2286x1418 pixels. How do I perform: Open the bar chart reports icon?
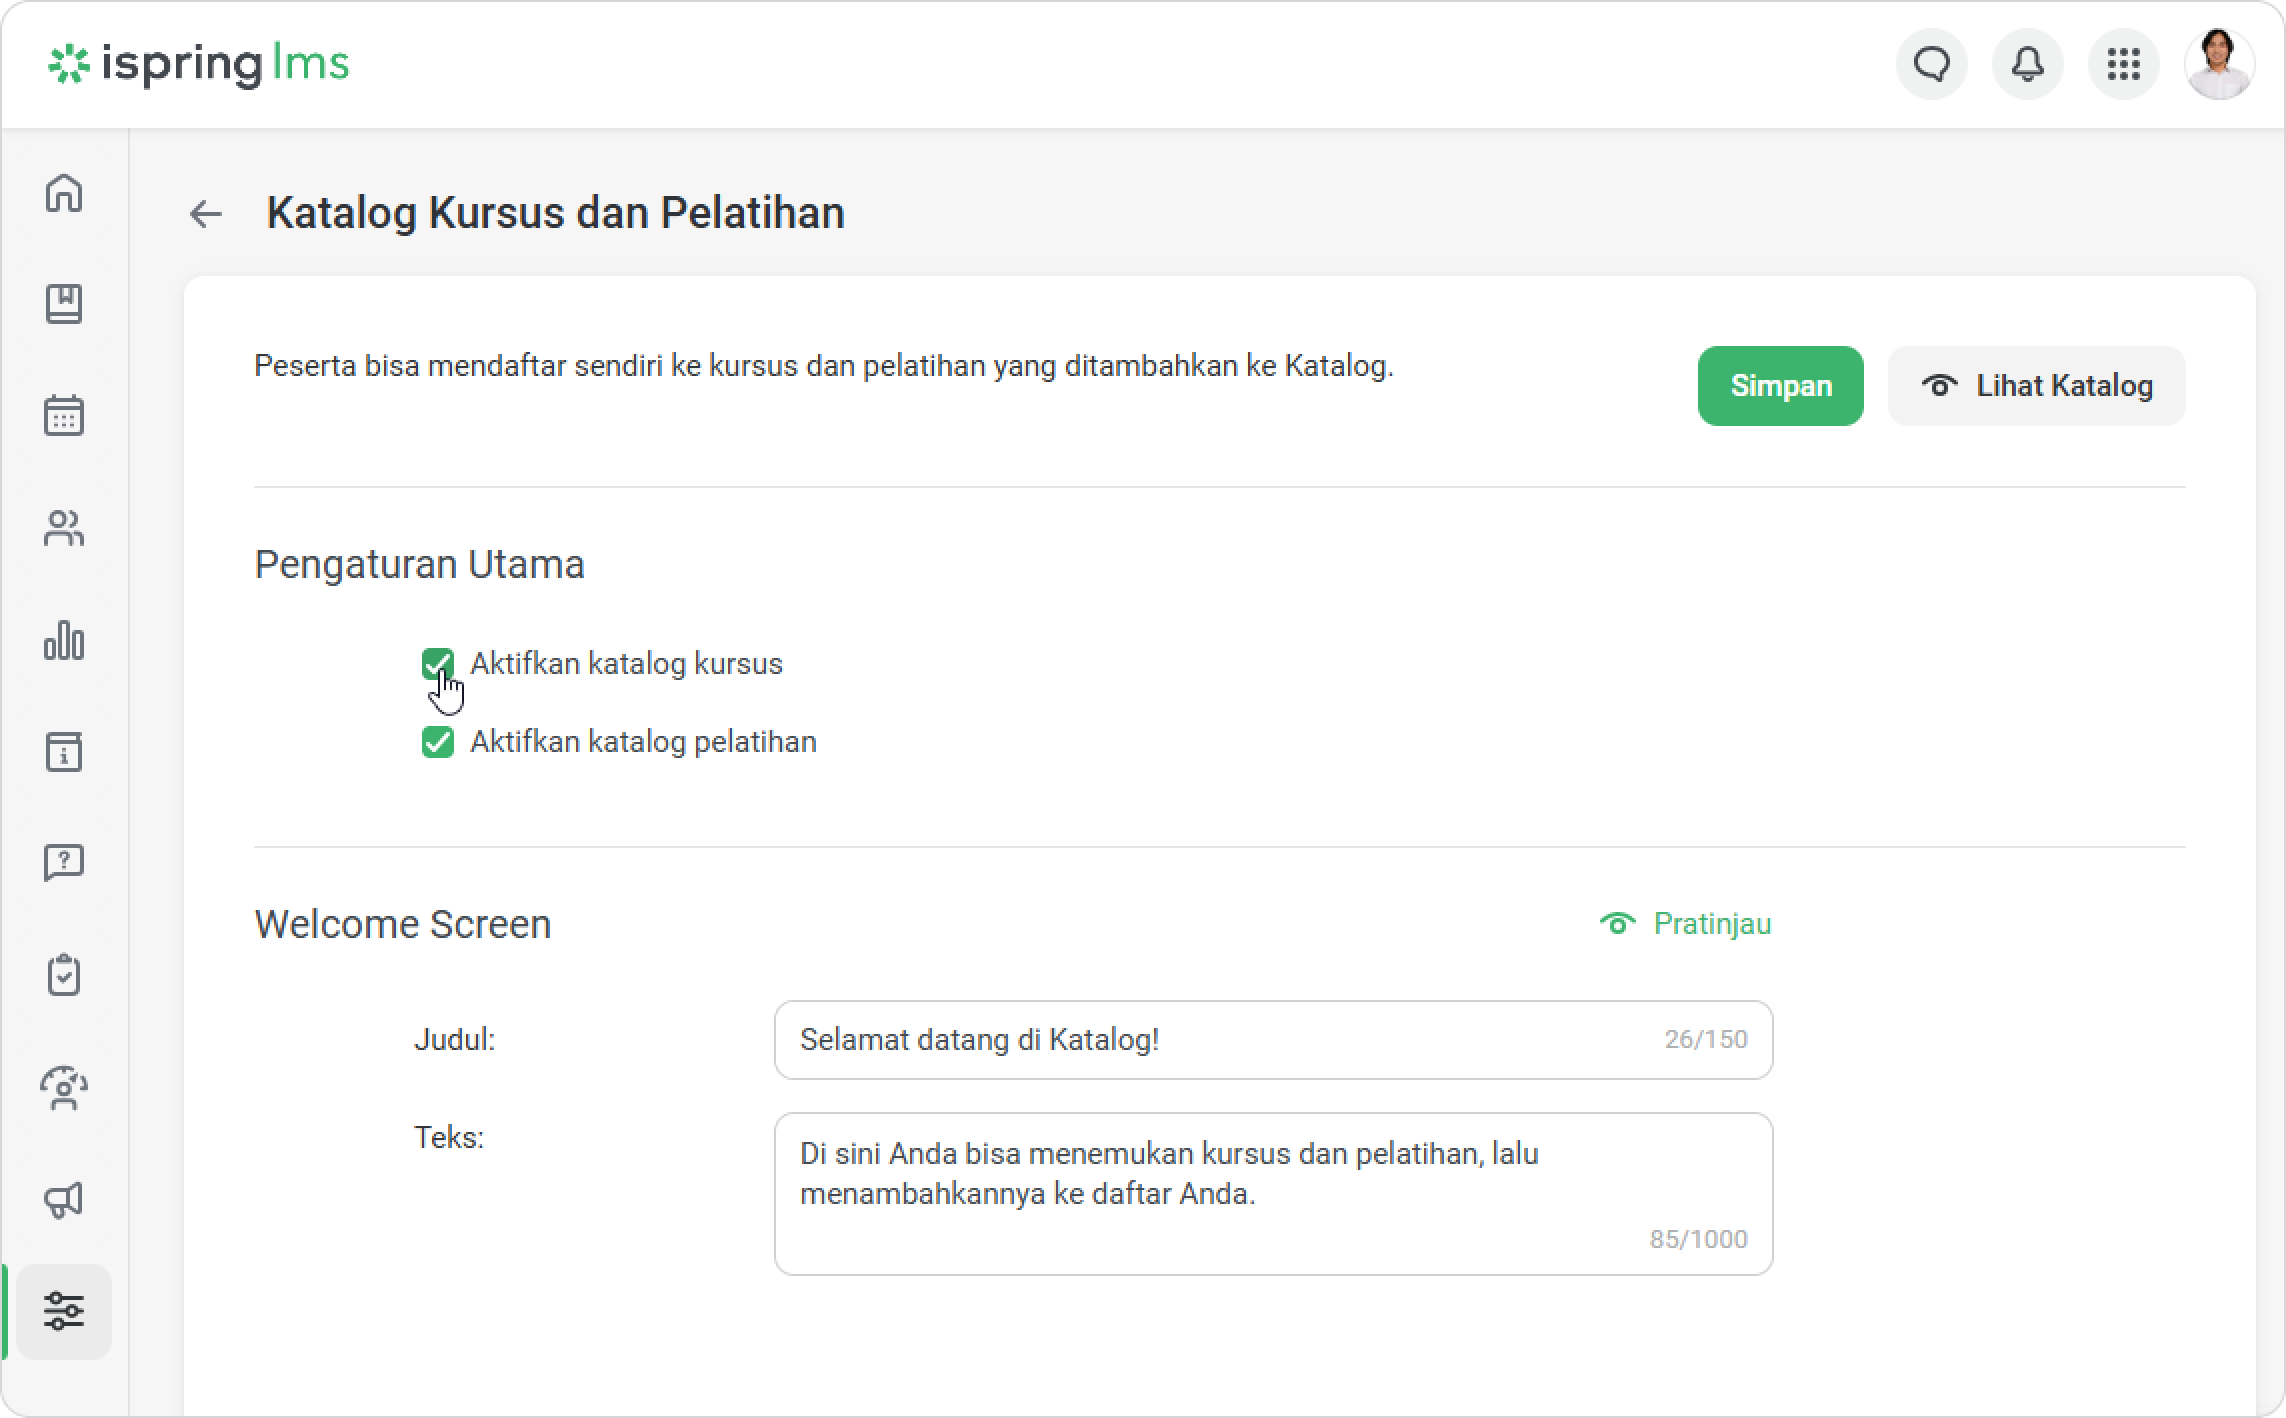pos(64,640)
